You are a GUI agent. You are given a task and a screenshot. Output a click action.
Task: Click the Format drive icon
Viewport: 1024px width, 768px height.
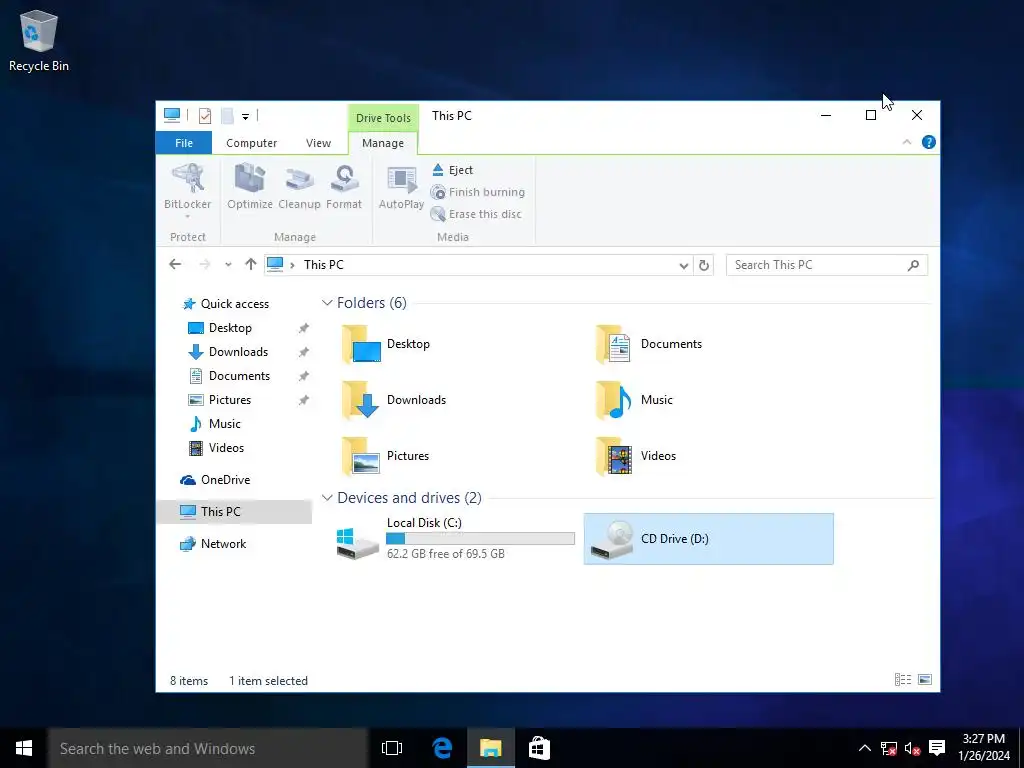click(x=344, y=187)
